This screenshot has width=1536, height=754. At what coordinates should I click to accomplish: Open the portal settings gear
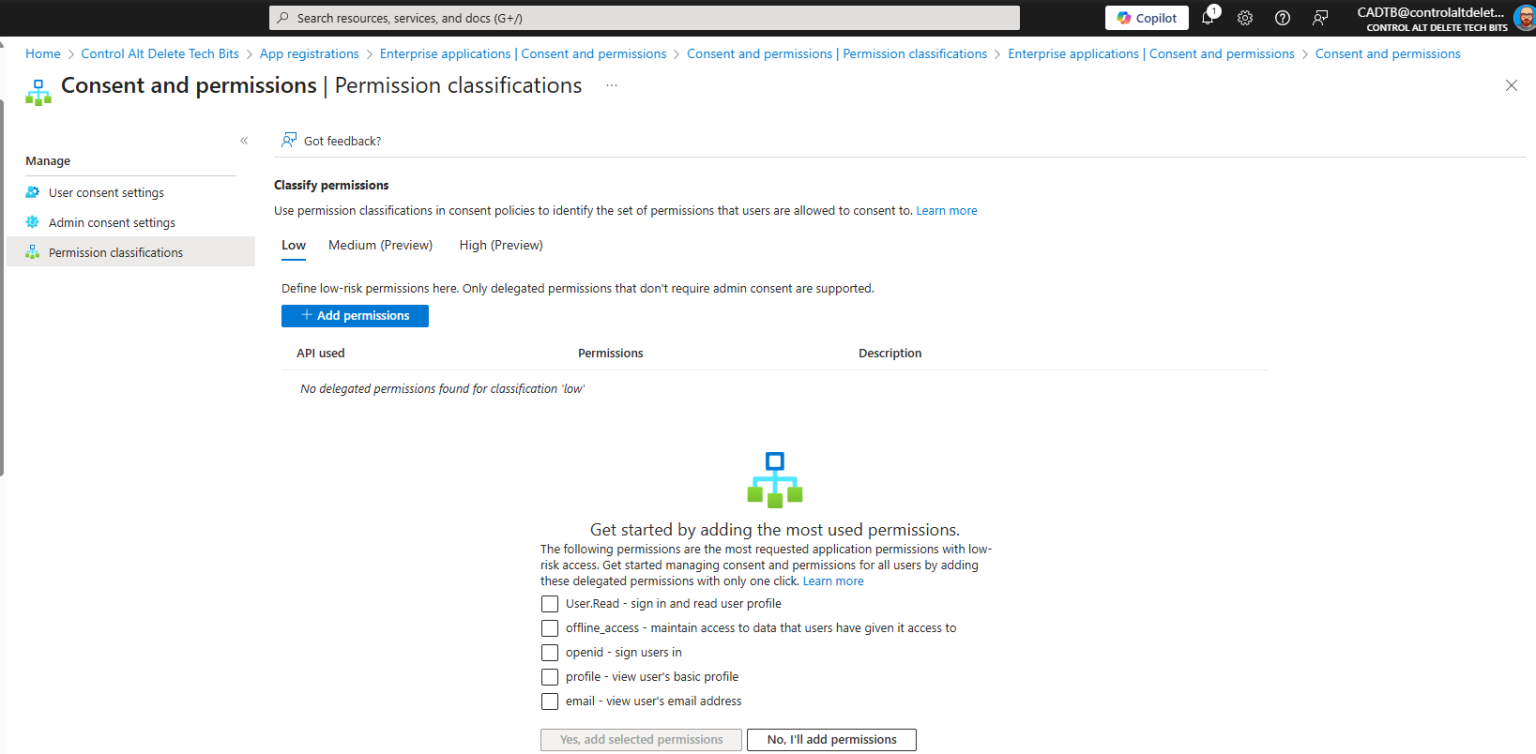pyautogui.click(x=1245, y=18)
